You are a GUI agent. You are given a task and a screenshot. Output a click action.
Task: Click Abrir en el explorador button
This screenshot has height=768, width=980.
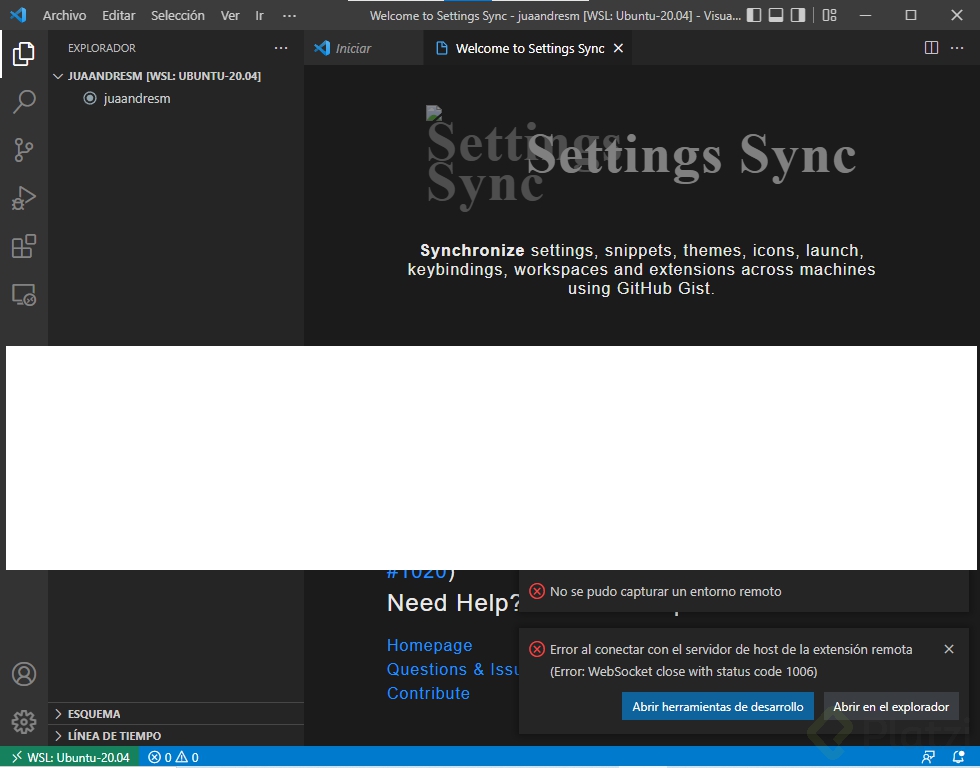click(x=891, y=706)
